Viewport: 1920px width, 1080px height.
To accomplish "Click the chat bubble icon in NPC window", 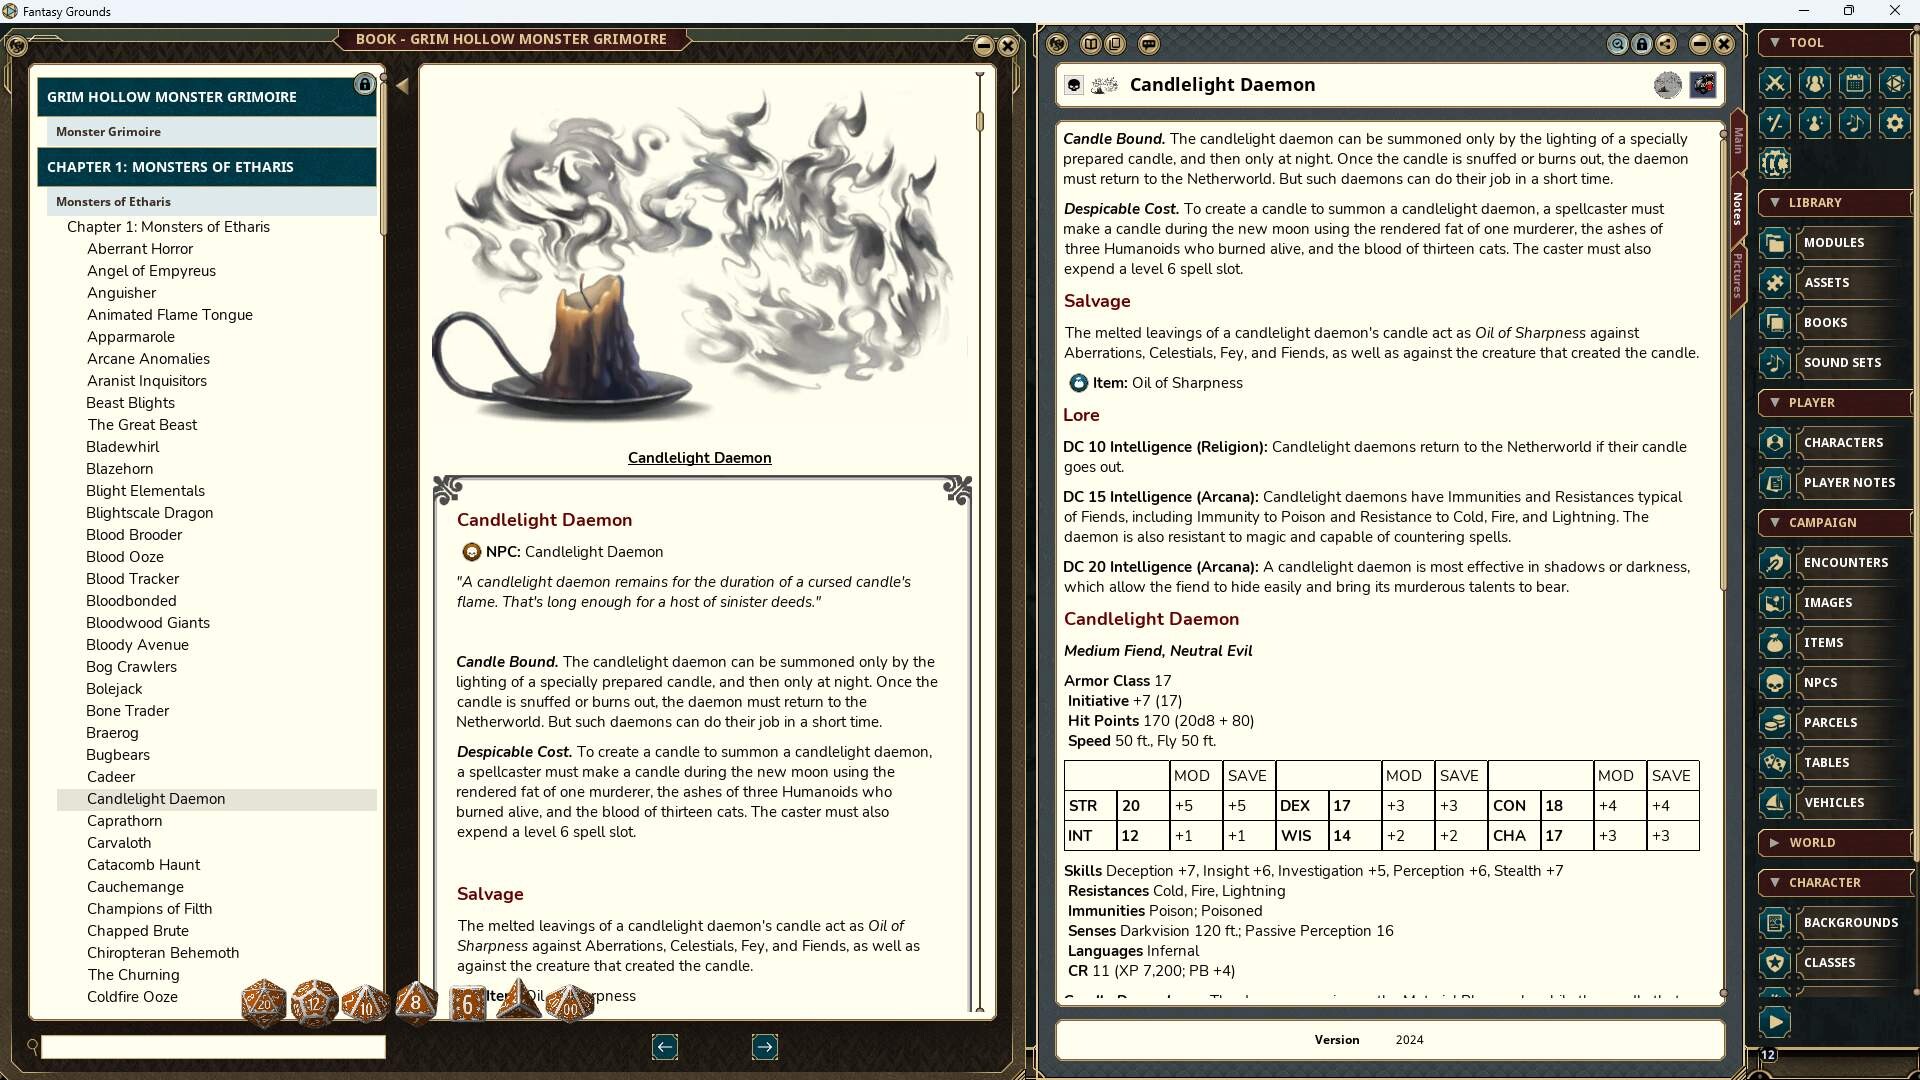I will click(x=1149, y=44).
